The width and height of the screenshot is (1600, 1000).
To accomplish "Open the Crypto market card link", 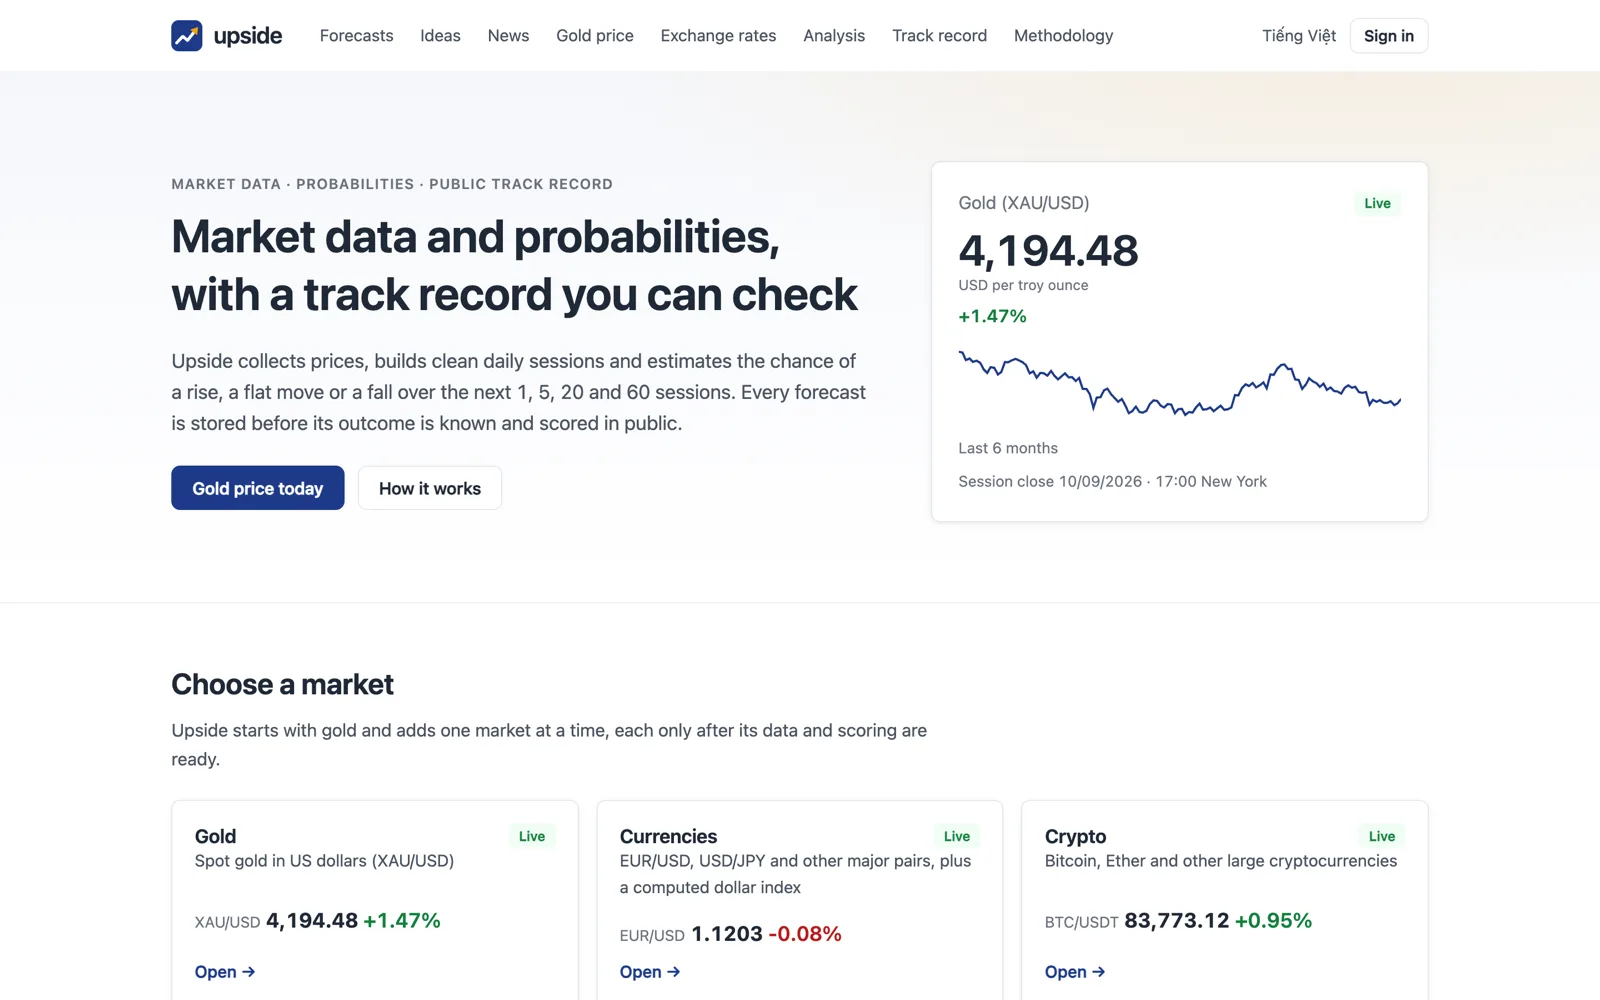I will pos(1075,972).
